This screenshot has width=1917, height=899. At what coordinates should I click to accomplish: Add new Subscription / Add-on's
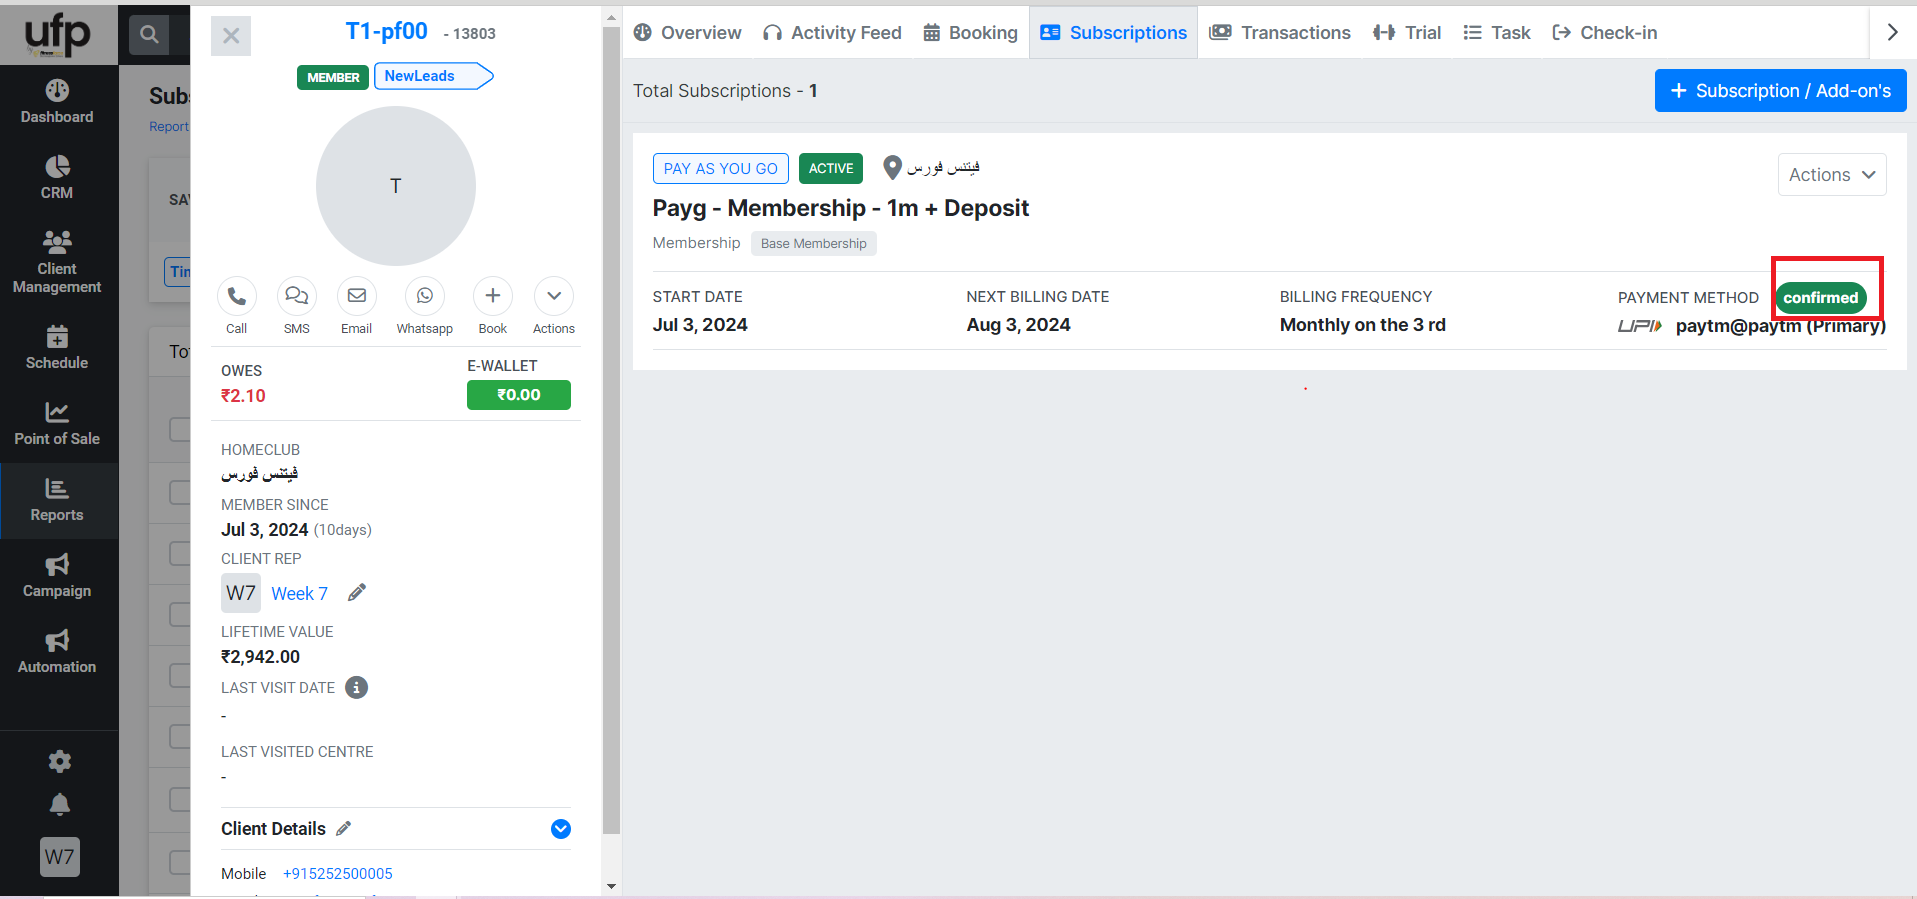click(x=1780, y=91)
